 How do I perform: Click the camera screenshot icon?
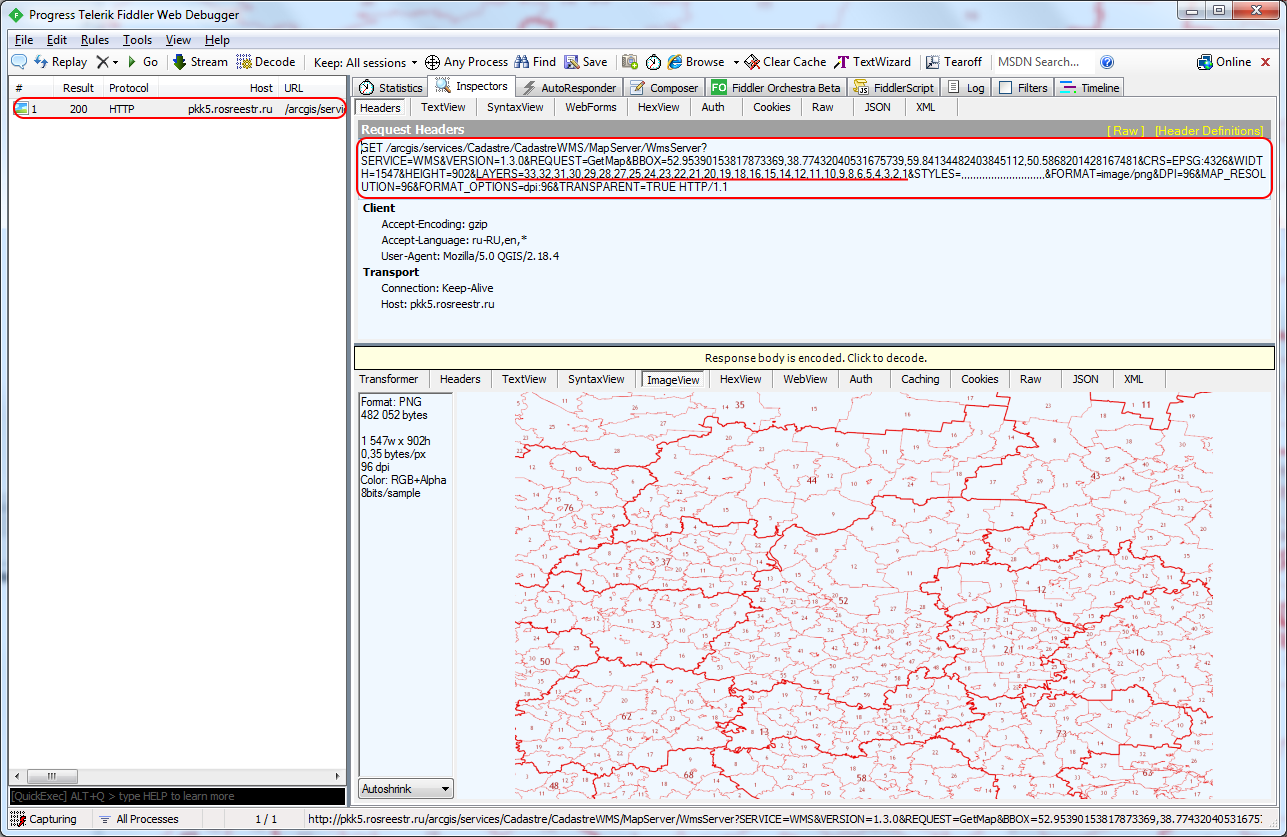[630, 62]
